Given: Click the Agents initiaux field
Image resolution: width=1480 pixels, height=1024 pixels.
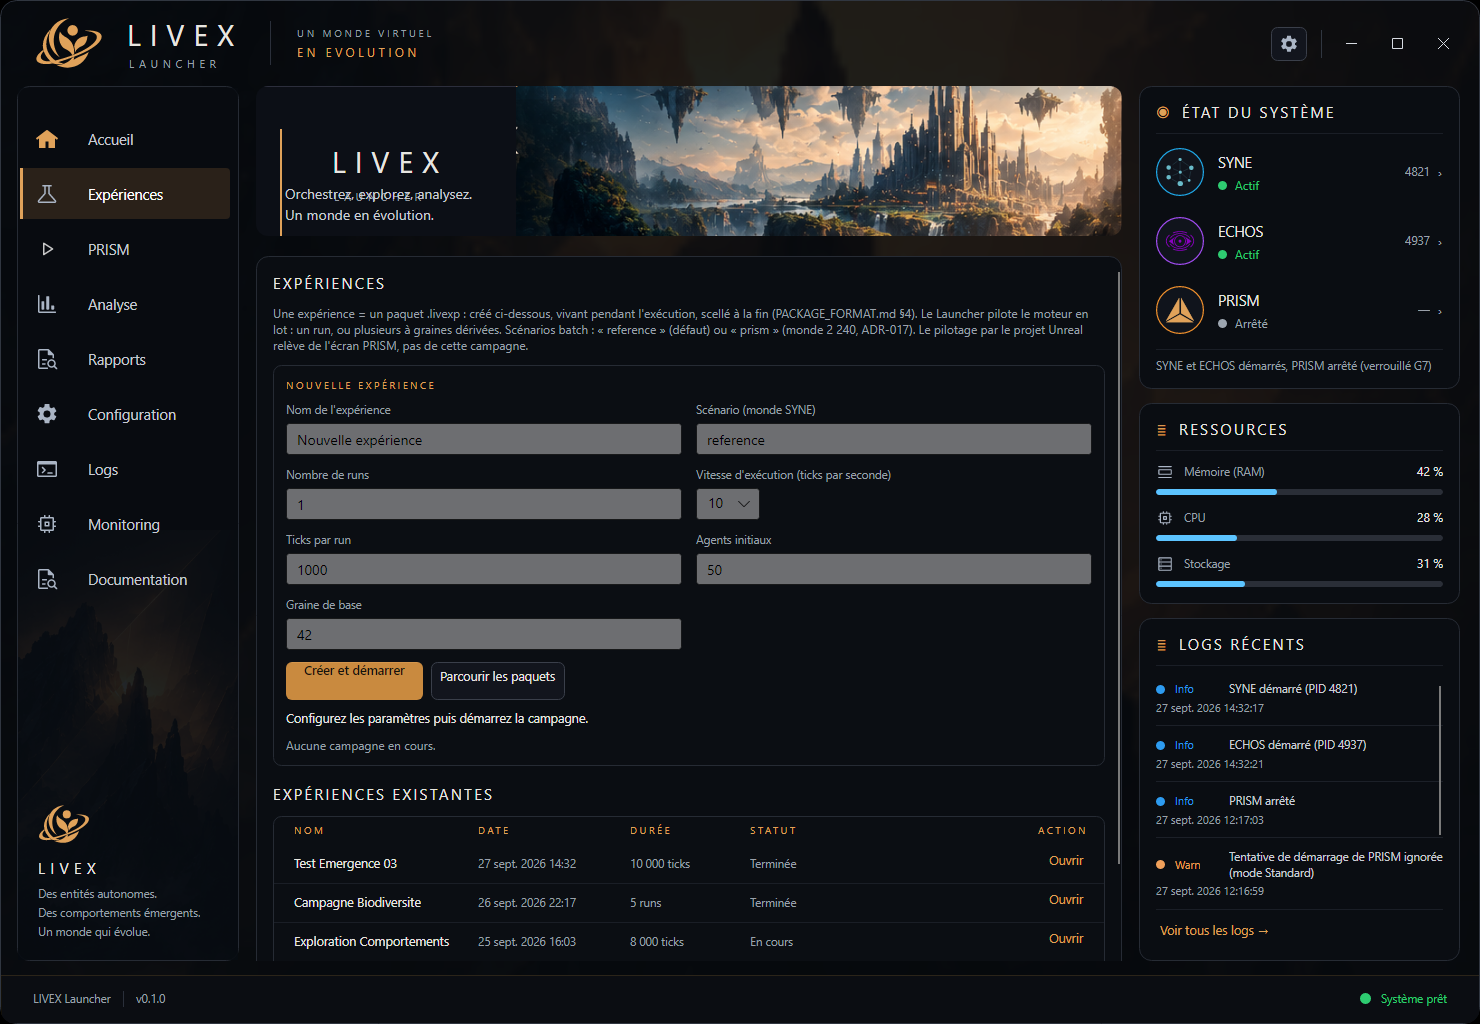Looking at the screenshot, I should [x=893, y=569].
